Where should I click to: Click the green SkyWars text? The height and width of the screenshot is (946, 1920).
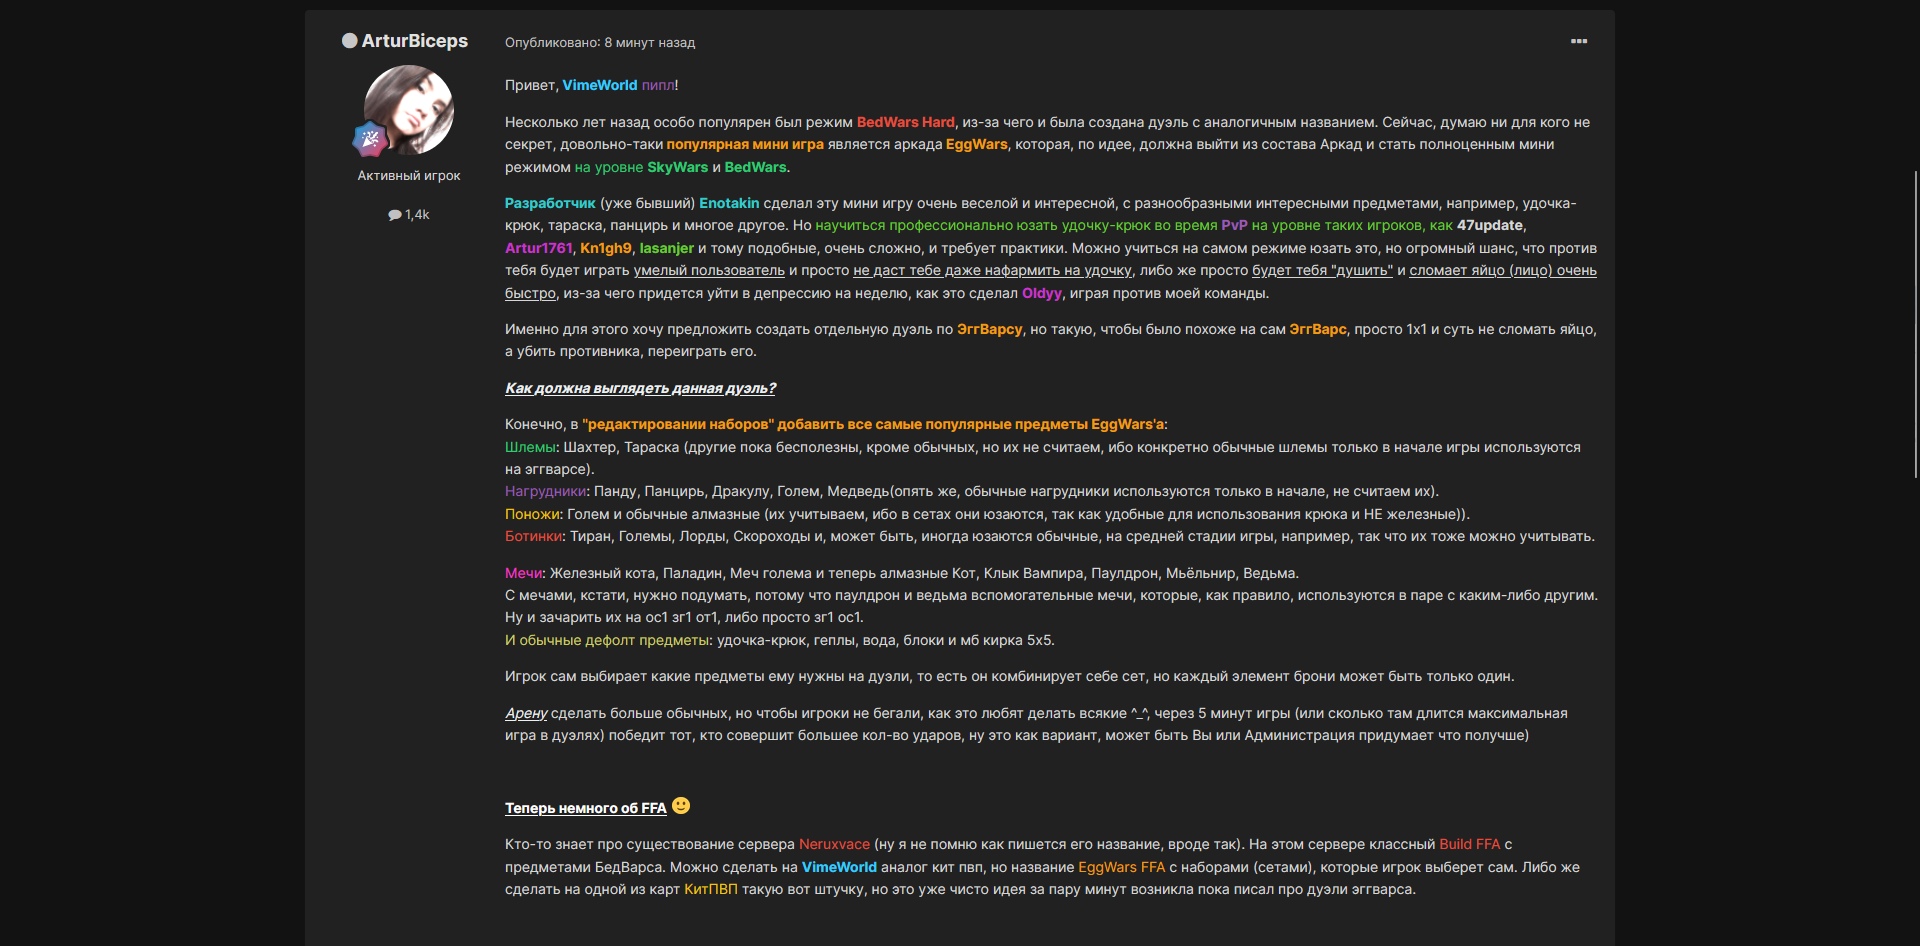(677, 167)
